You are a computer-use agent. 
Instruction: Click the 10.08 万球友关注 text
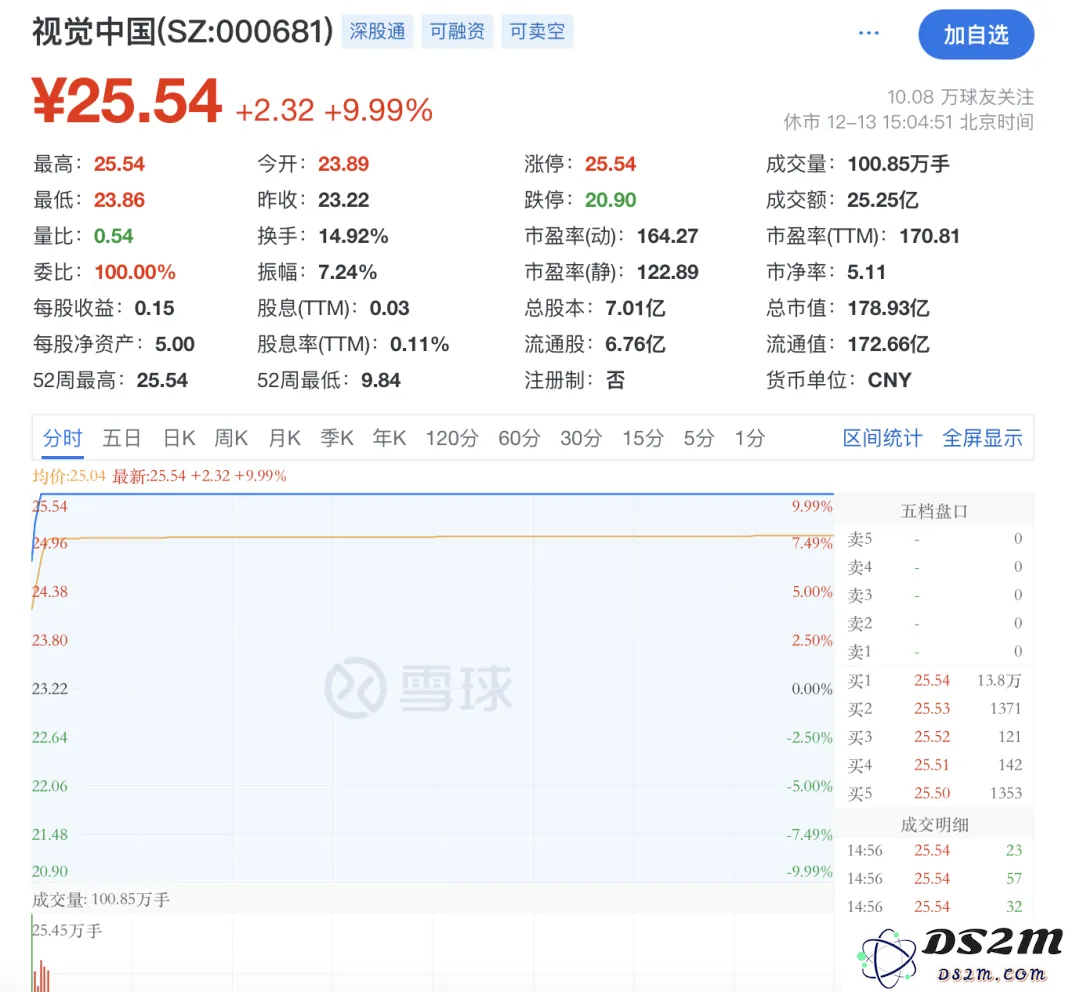click(x=960, y=97)
